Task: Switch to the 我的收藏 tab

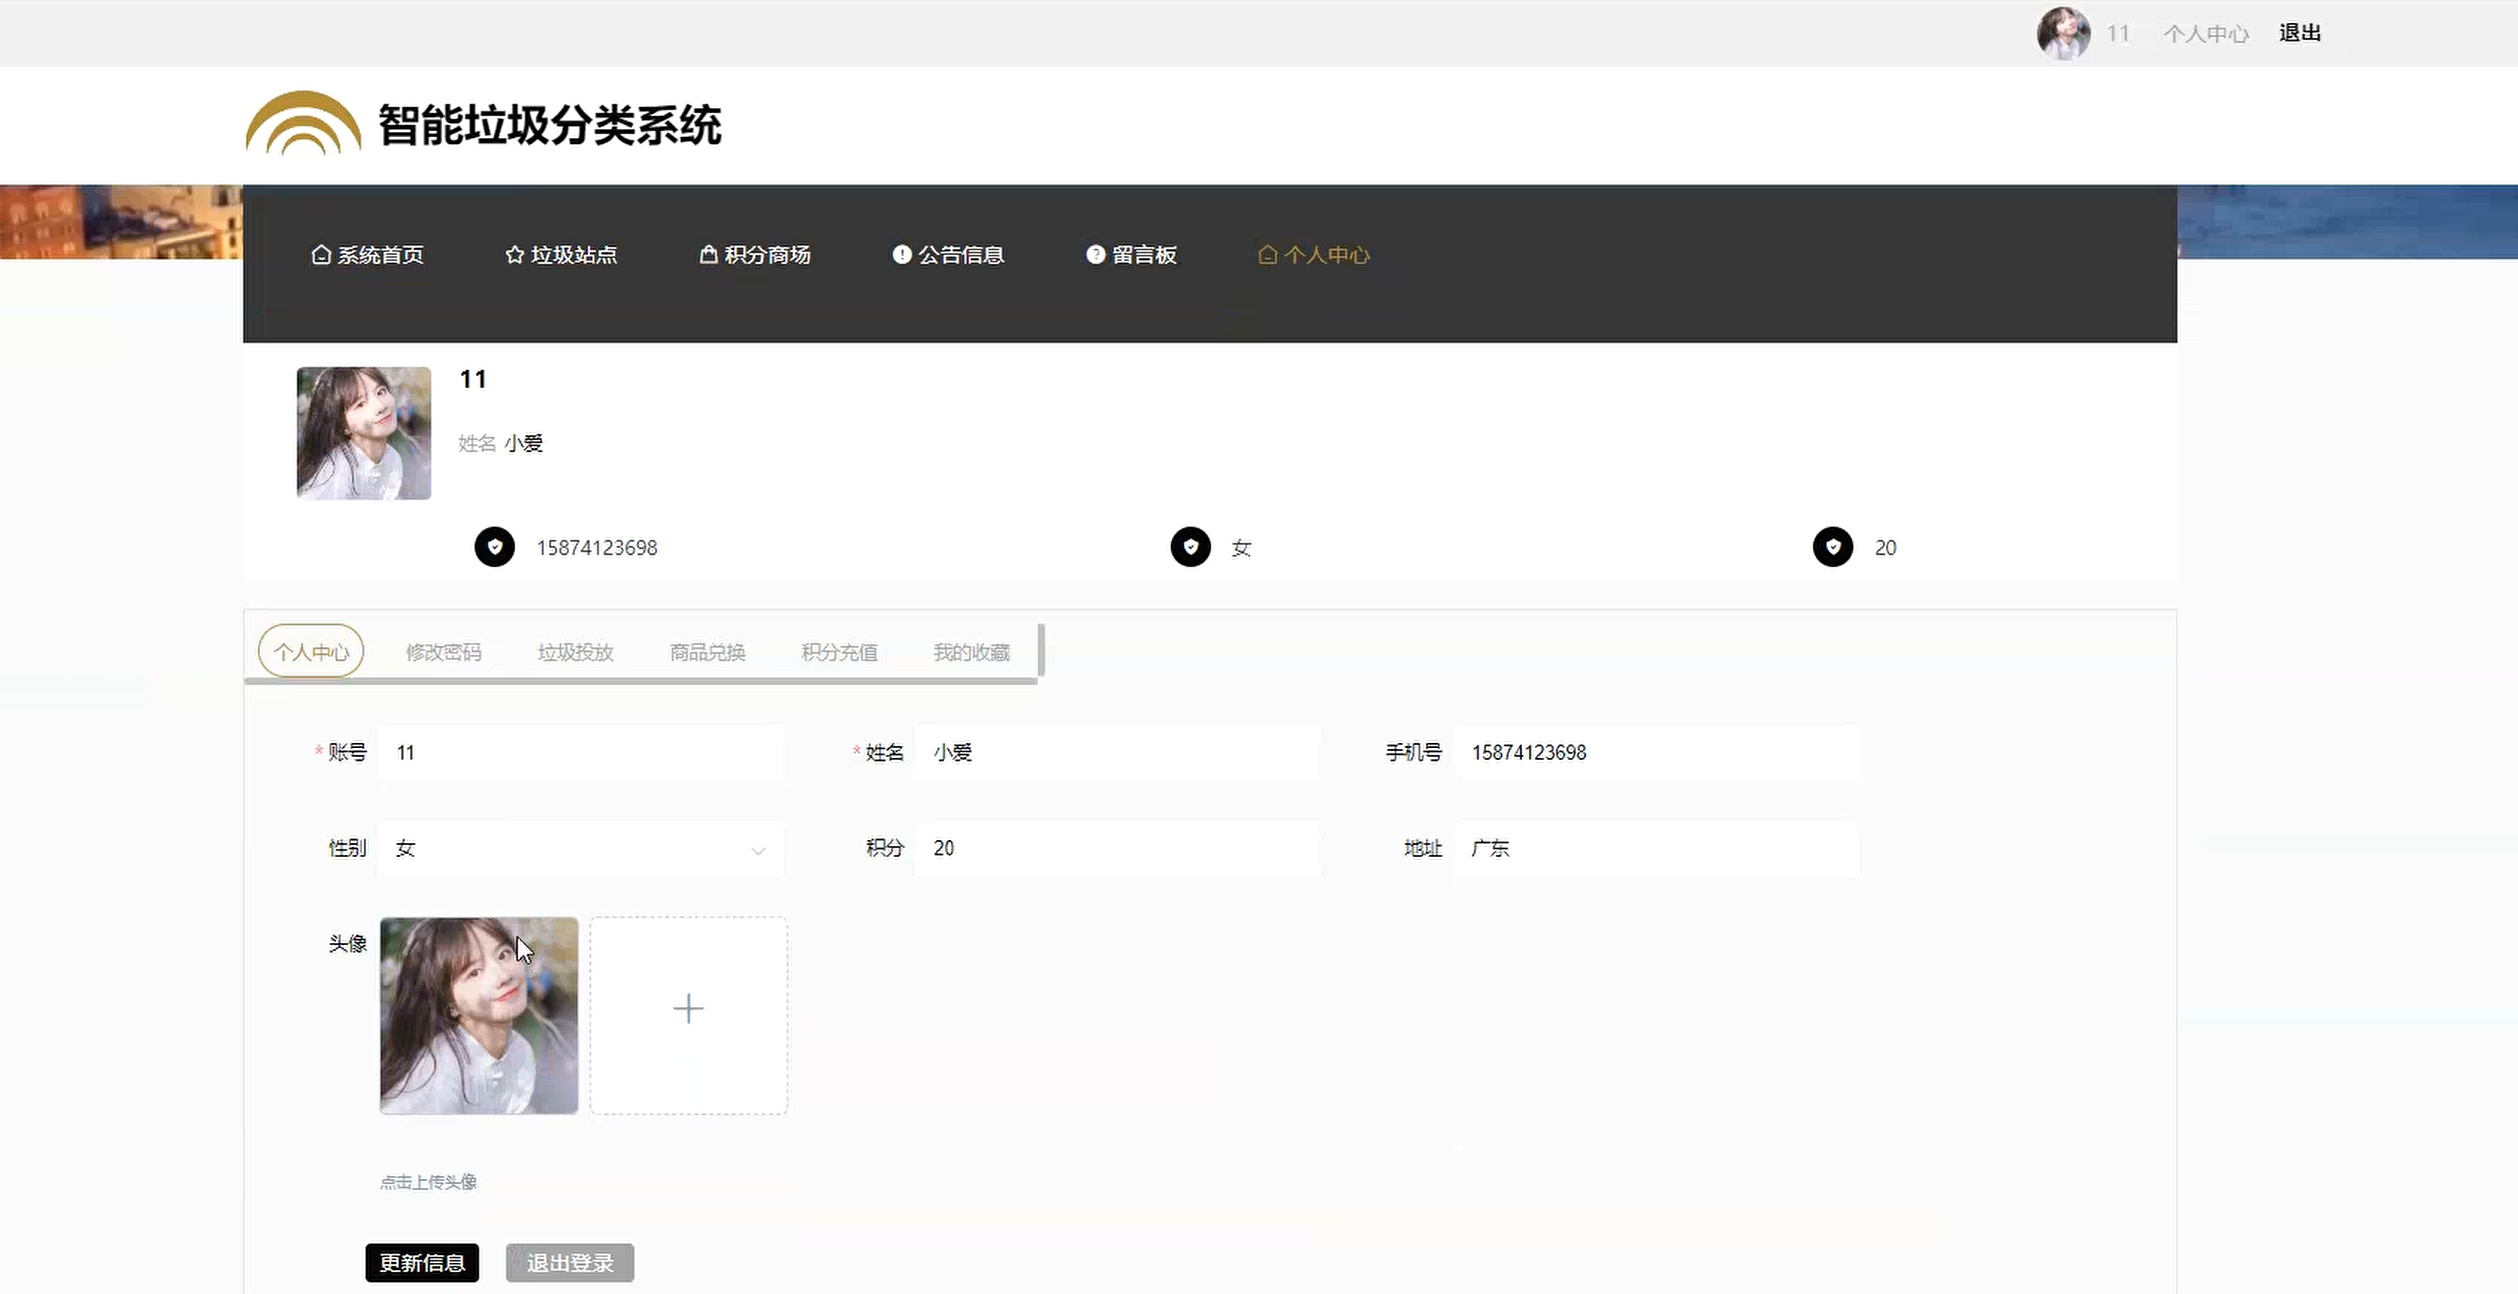Action: pos(971,652)
